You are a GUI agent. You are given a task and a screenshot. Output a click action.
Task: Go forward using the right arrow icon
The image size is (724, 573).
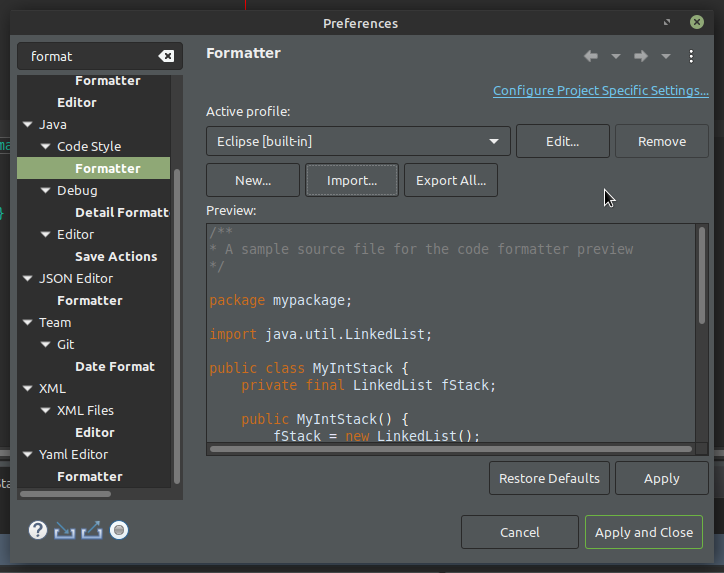(641, 56)
